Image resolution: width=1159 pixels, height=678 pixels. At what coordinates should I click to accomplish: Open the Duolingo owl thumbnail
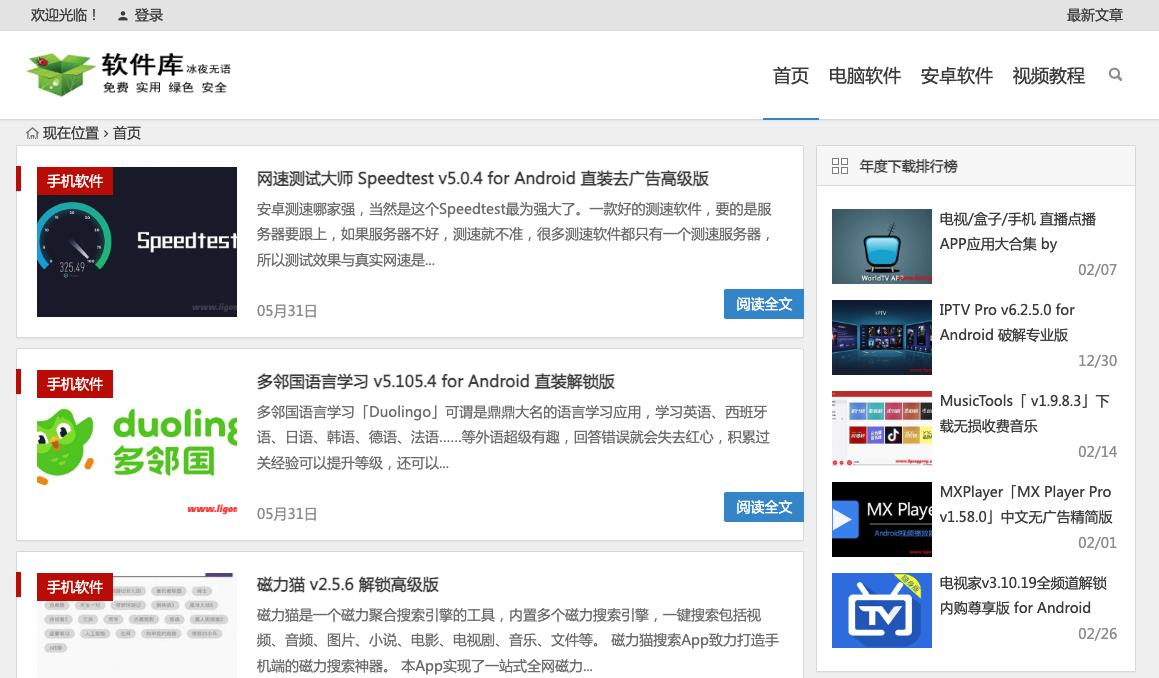pyautogui.click(x=137, y=444)
